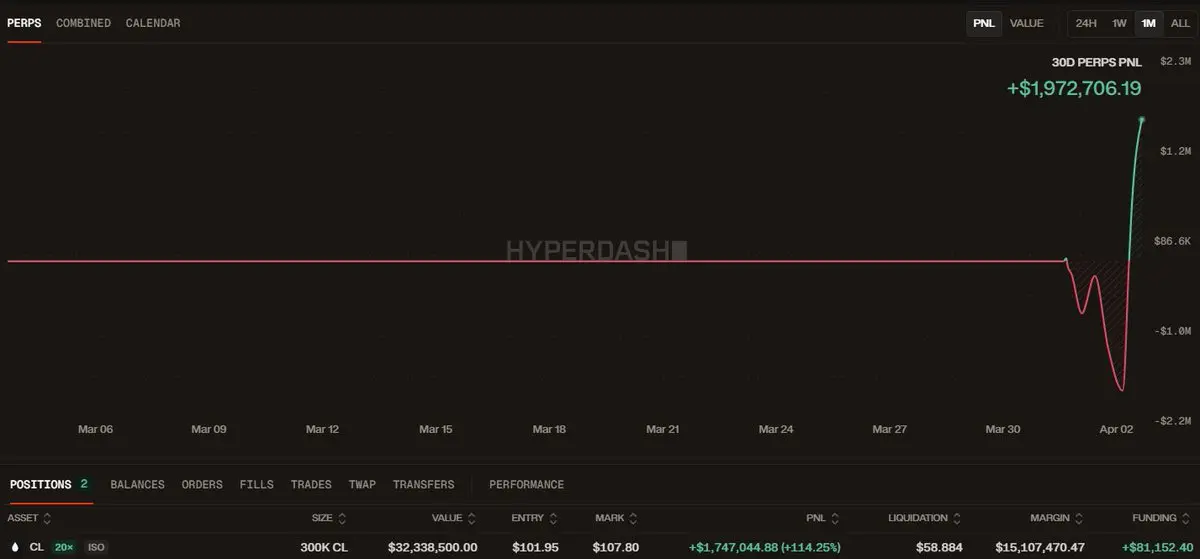1200x559 pixels.
Task: Click the Mar 18 date axis label
Action: pyautogui.click(x=549, y=429)
